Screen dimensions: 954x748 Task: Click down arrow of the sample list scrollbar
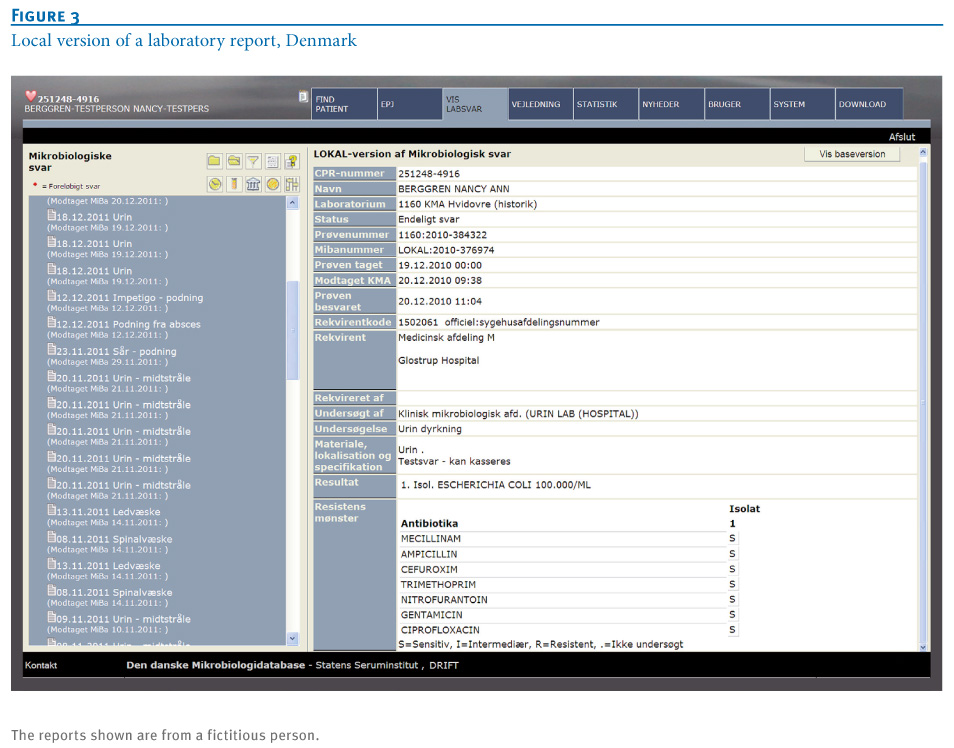pyautogui.click(x=293, y=638)
